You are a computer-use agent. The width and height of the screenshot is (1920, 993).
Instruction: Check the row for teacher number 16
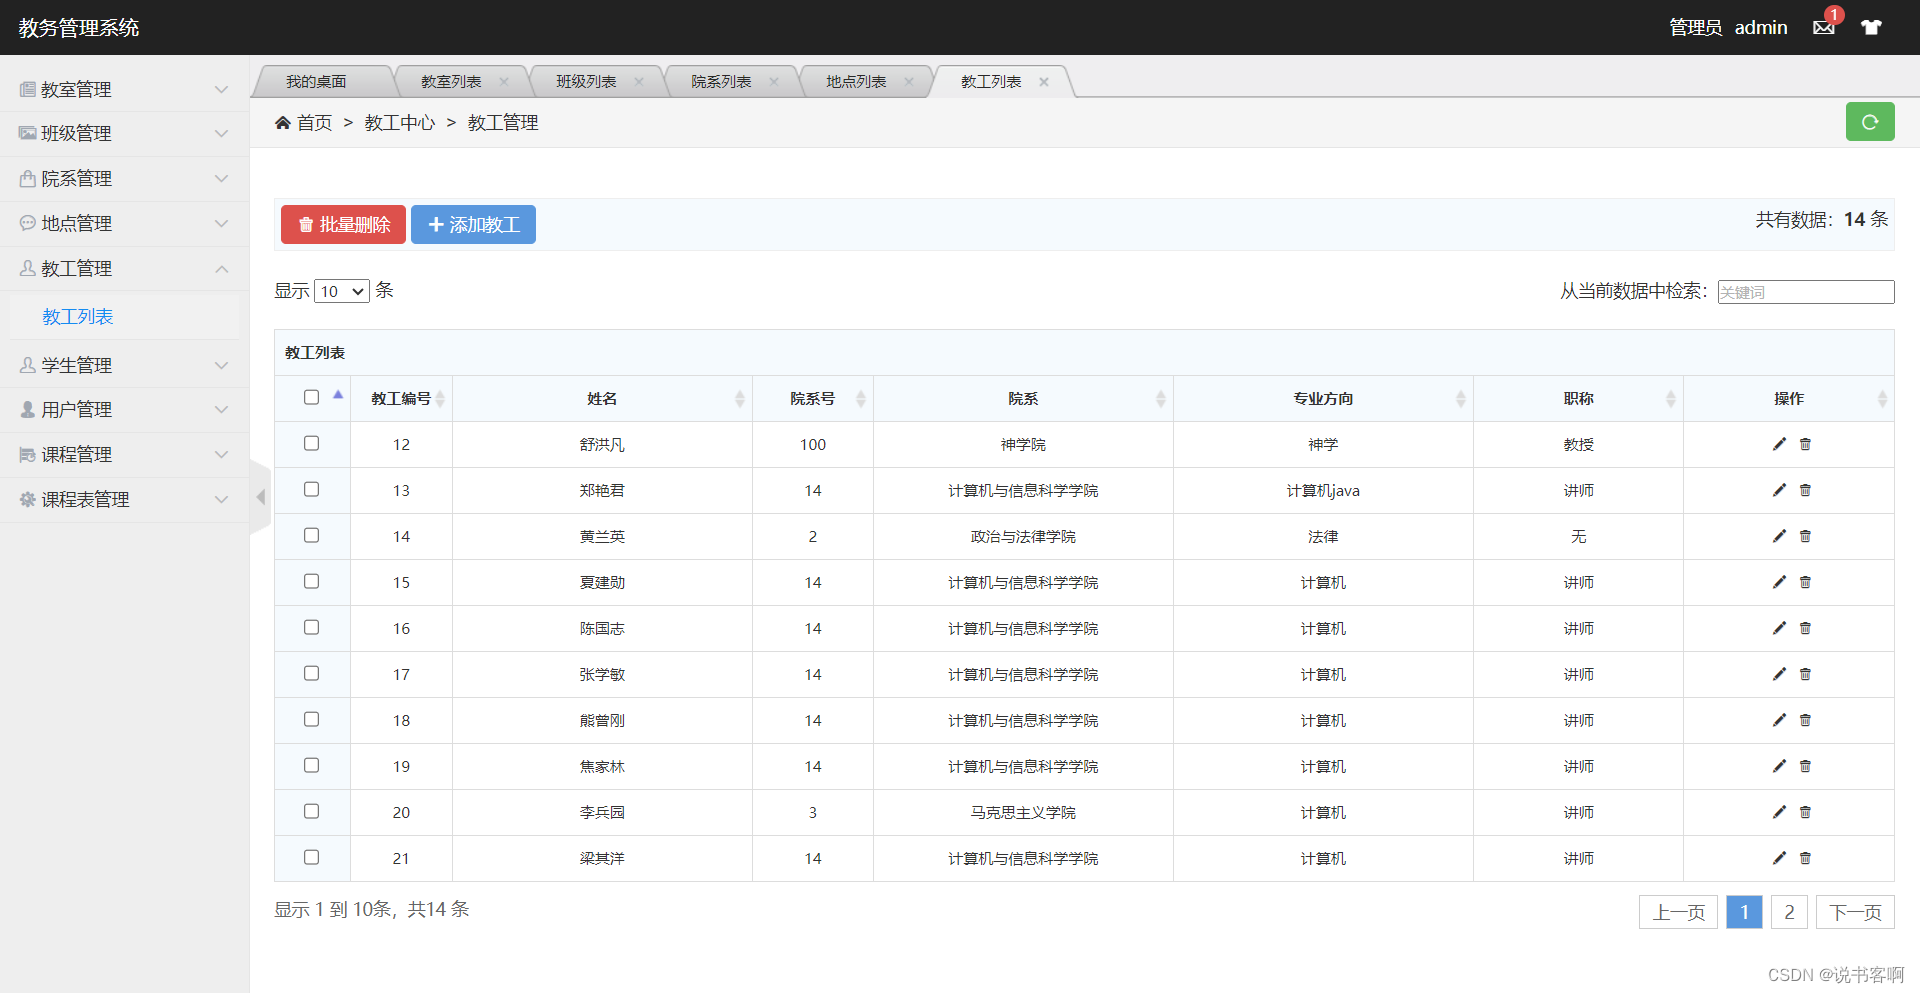311,627
